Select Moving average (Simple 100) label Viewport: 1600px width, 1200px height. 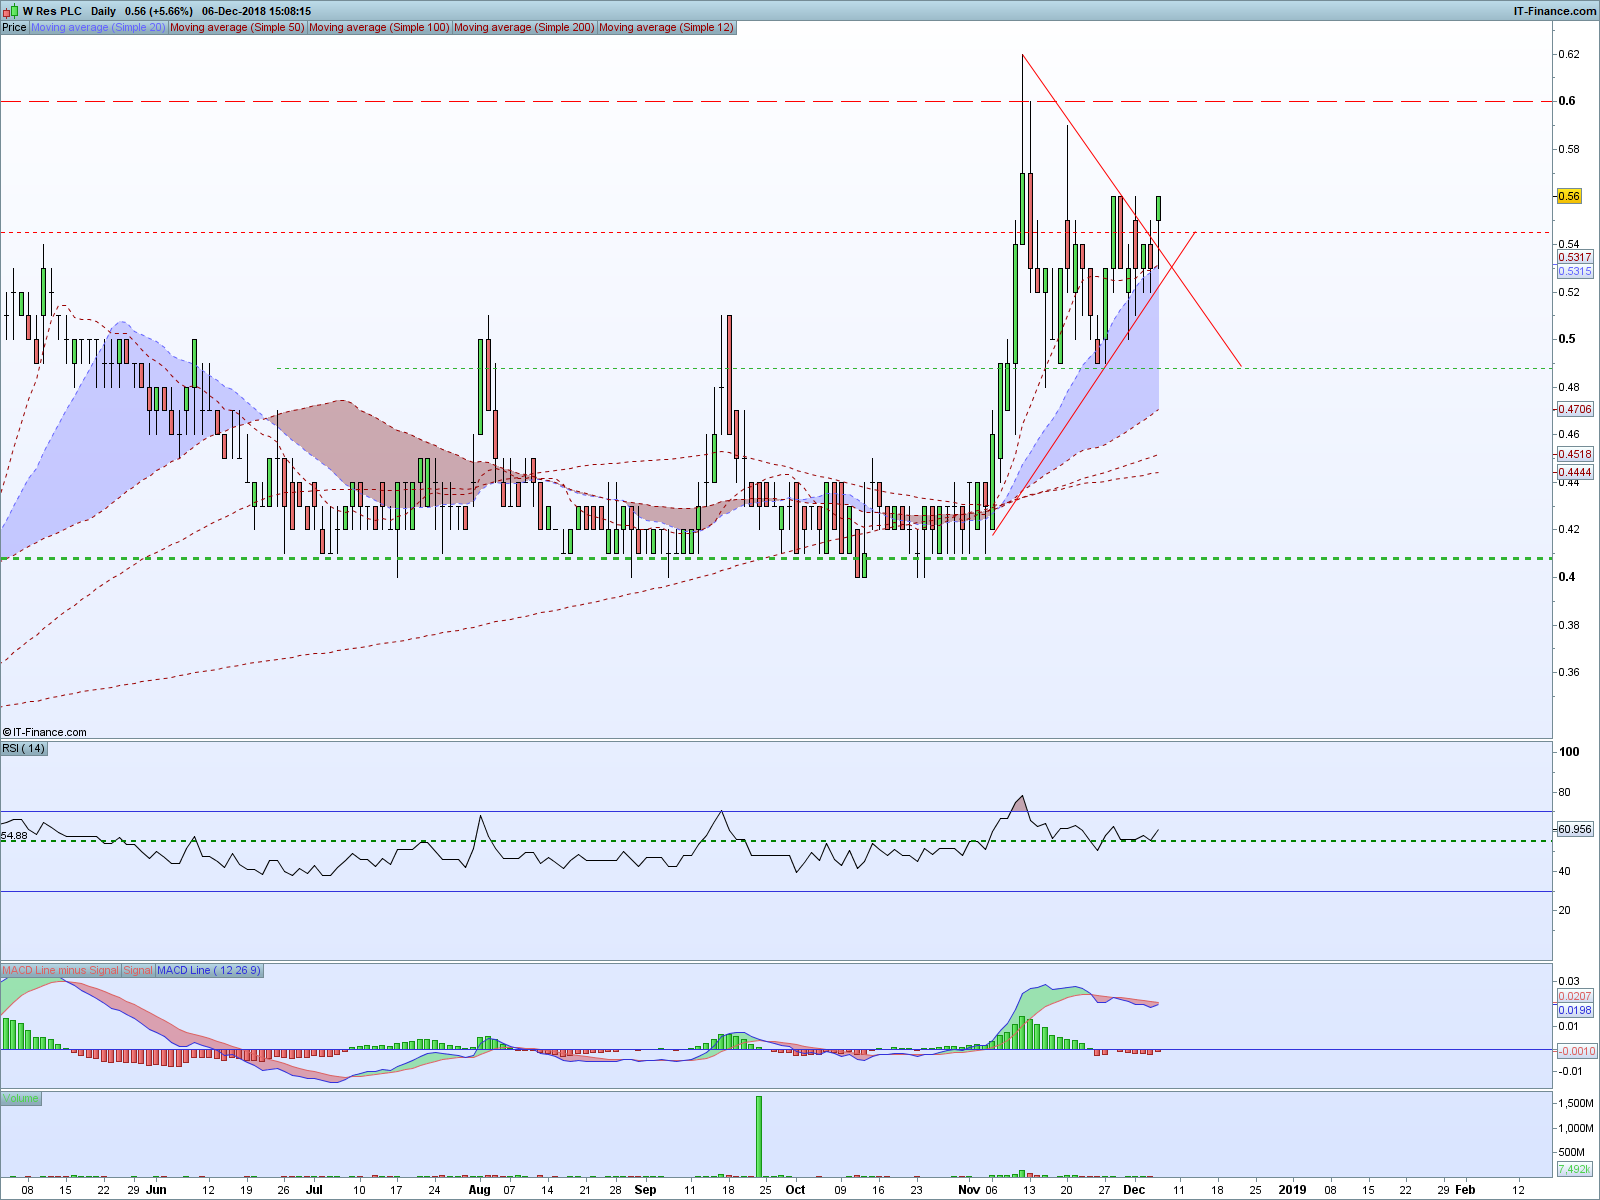tap(379, 27)
